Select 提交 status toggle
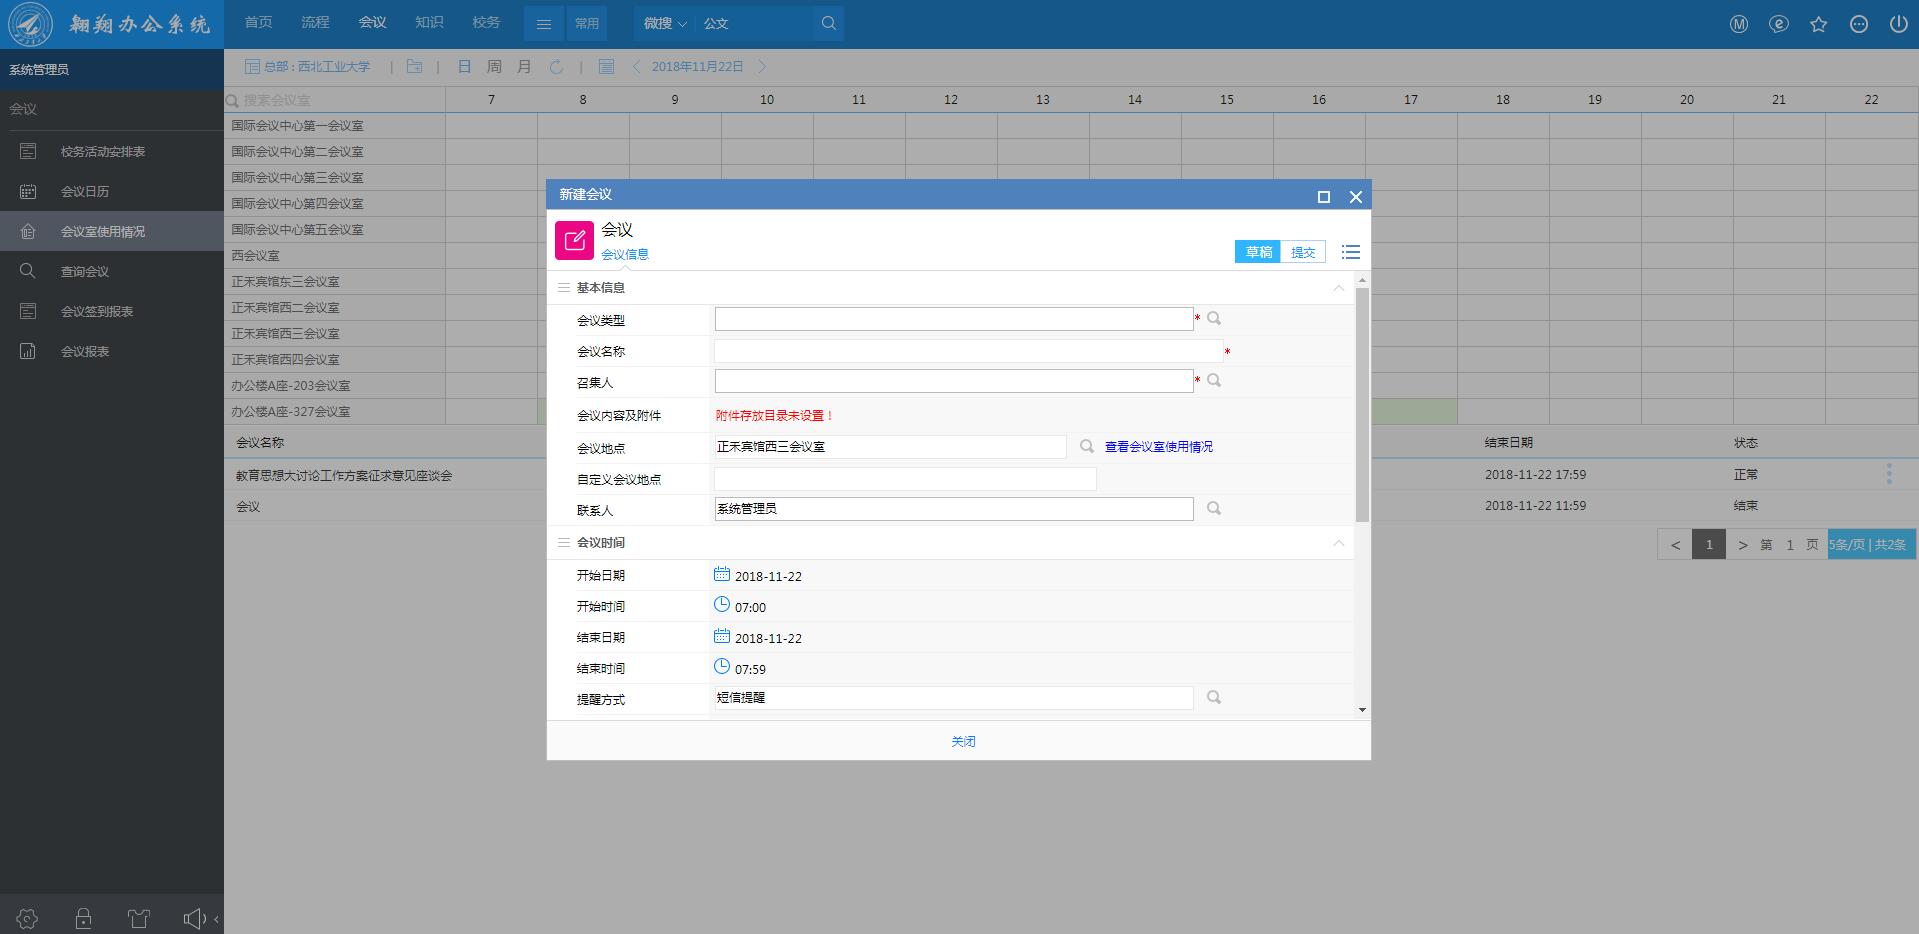The image size is (1919, 934). click(x=1303, y=252)
